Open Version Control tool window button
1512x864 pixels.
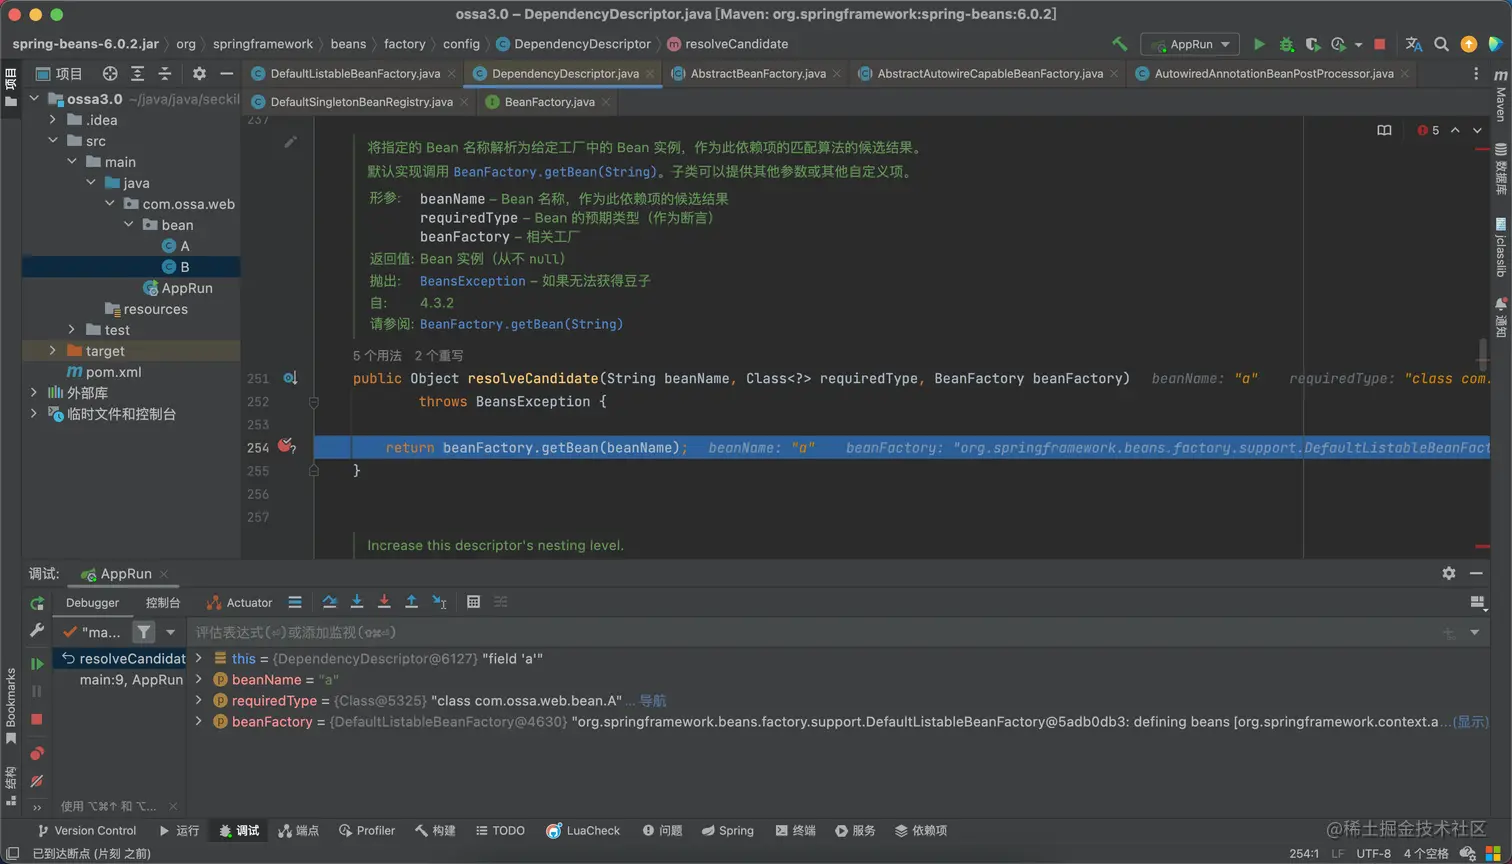pos(87,831)
